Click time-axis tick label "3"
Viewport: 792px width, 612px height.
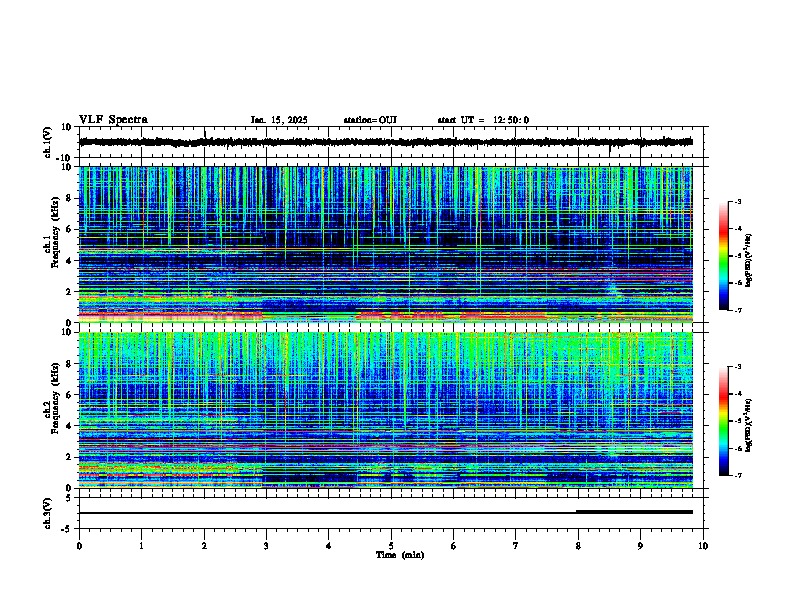(266, 546)
